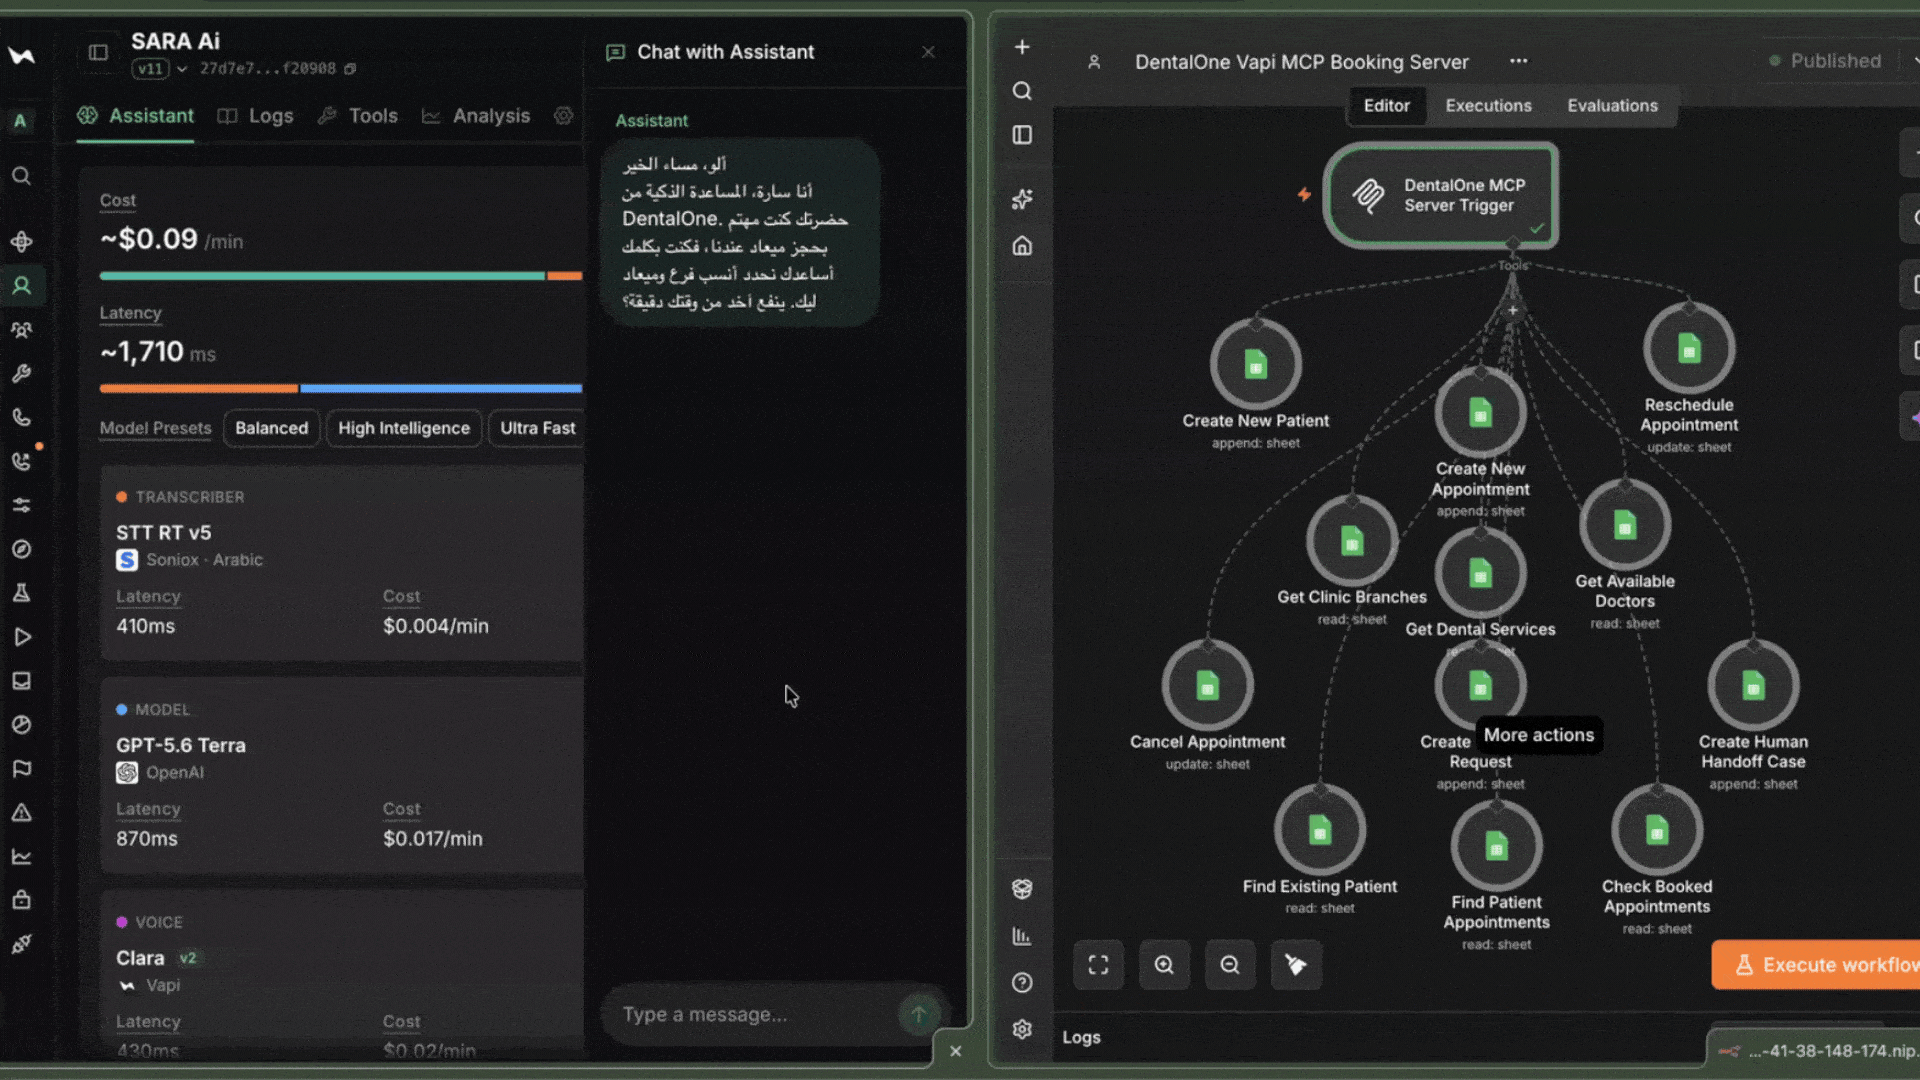Zoom in on the workflow canvas

pyautogui.click(x=1165, y=965)
